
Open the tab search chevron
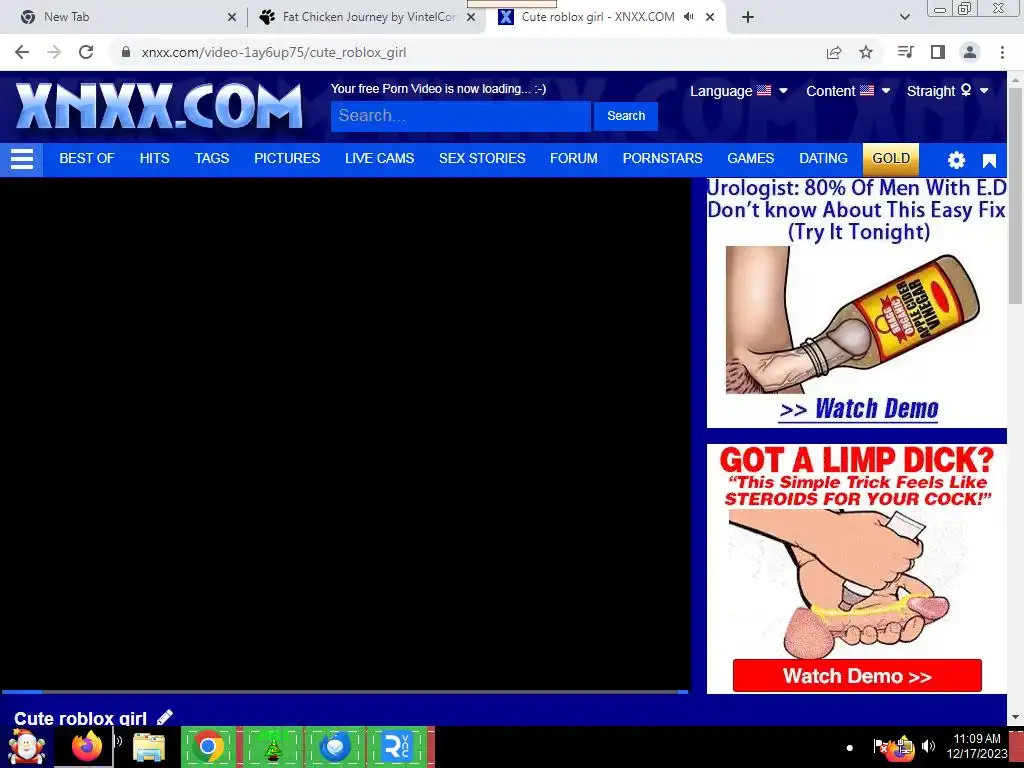pyautogui.click(x=904, y=17)
